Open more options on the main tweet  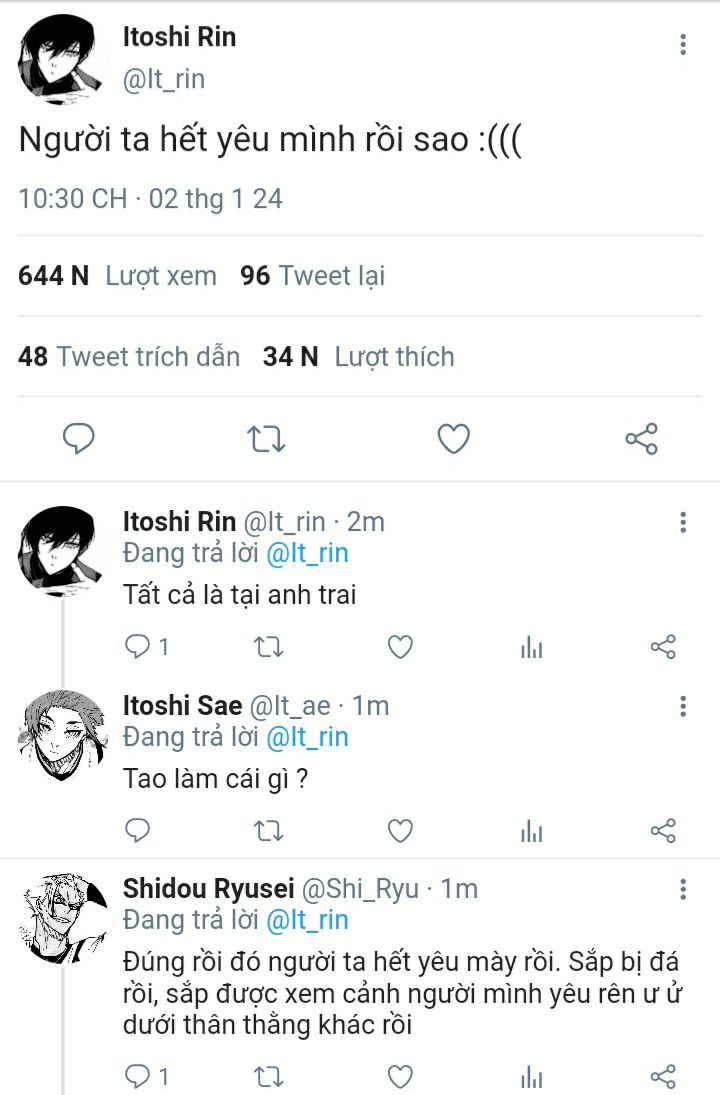(683, 44)
